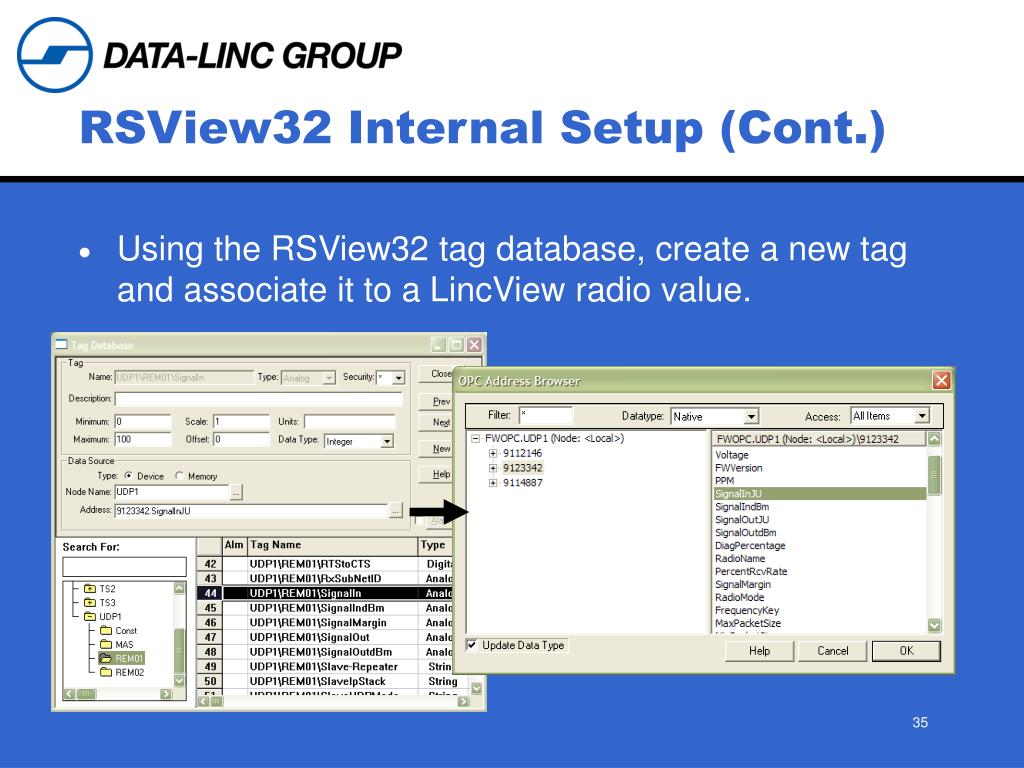This screenshot has width=1024, height=768.
Task: Click the Address field with 9123342.SignalInJU
Action: pyautogui.click(x=251, y=511)
